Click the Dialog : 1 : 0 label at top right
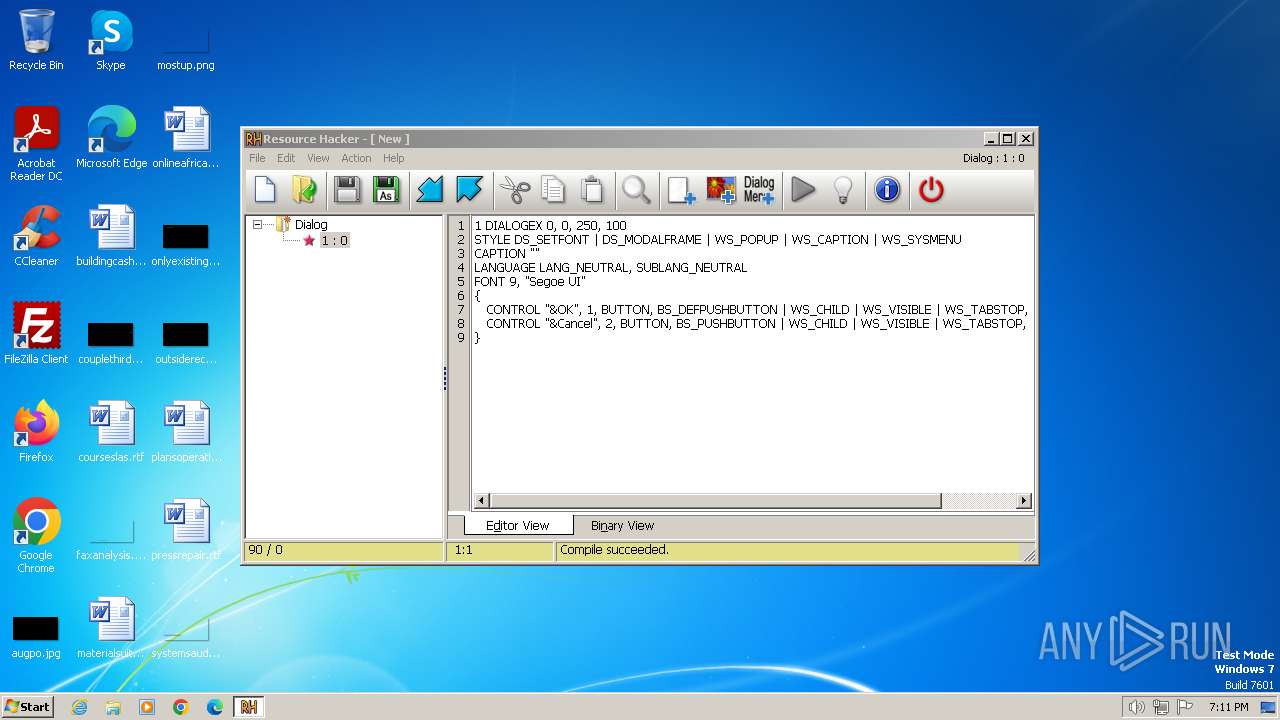This screenshot has width=1280, height=720. pyautogui.click(x=993, y=158)
